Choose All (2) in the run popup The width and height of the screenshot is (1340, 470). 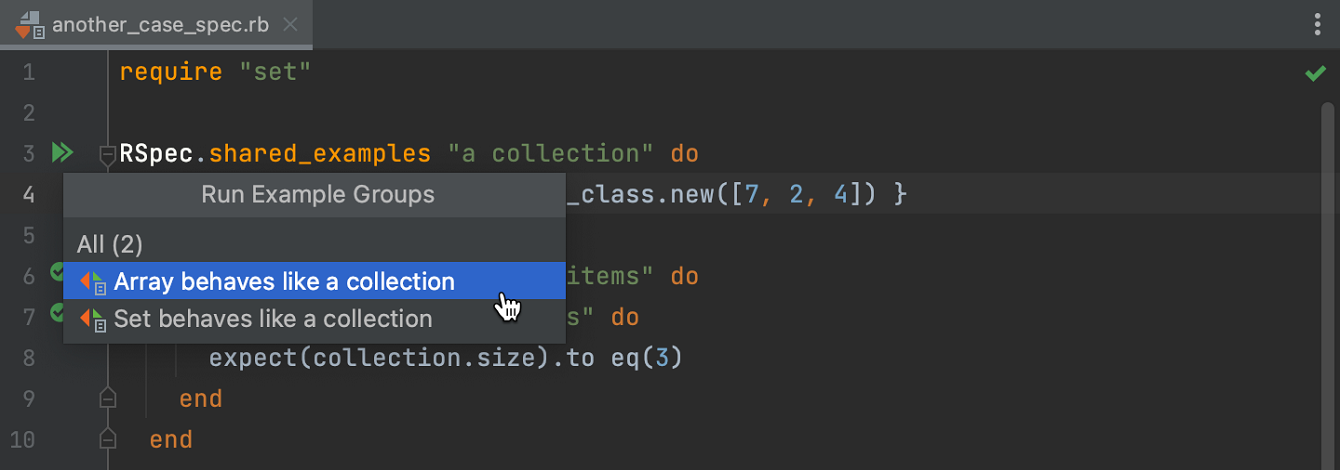[110, 244]
